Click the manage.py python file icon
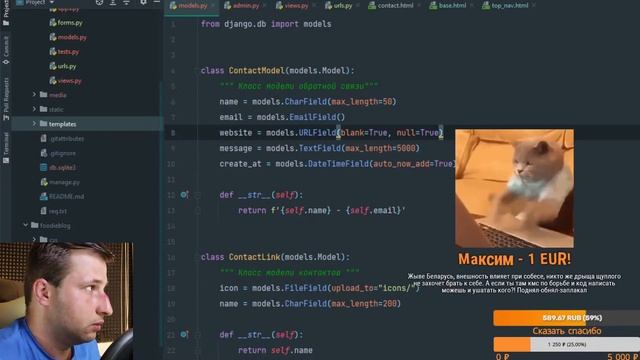Viewport: 640px width, 360px height. coord(44,182)
